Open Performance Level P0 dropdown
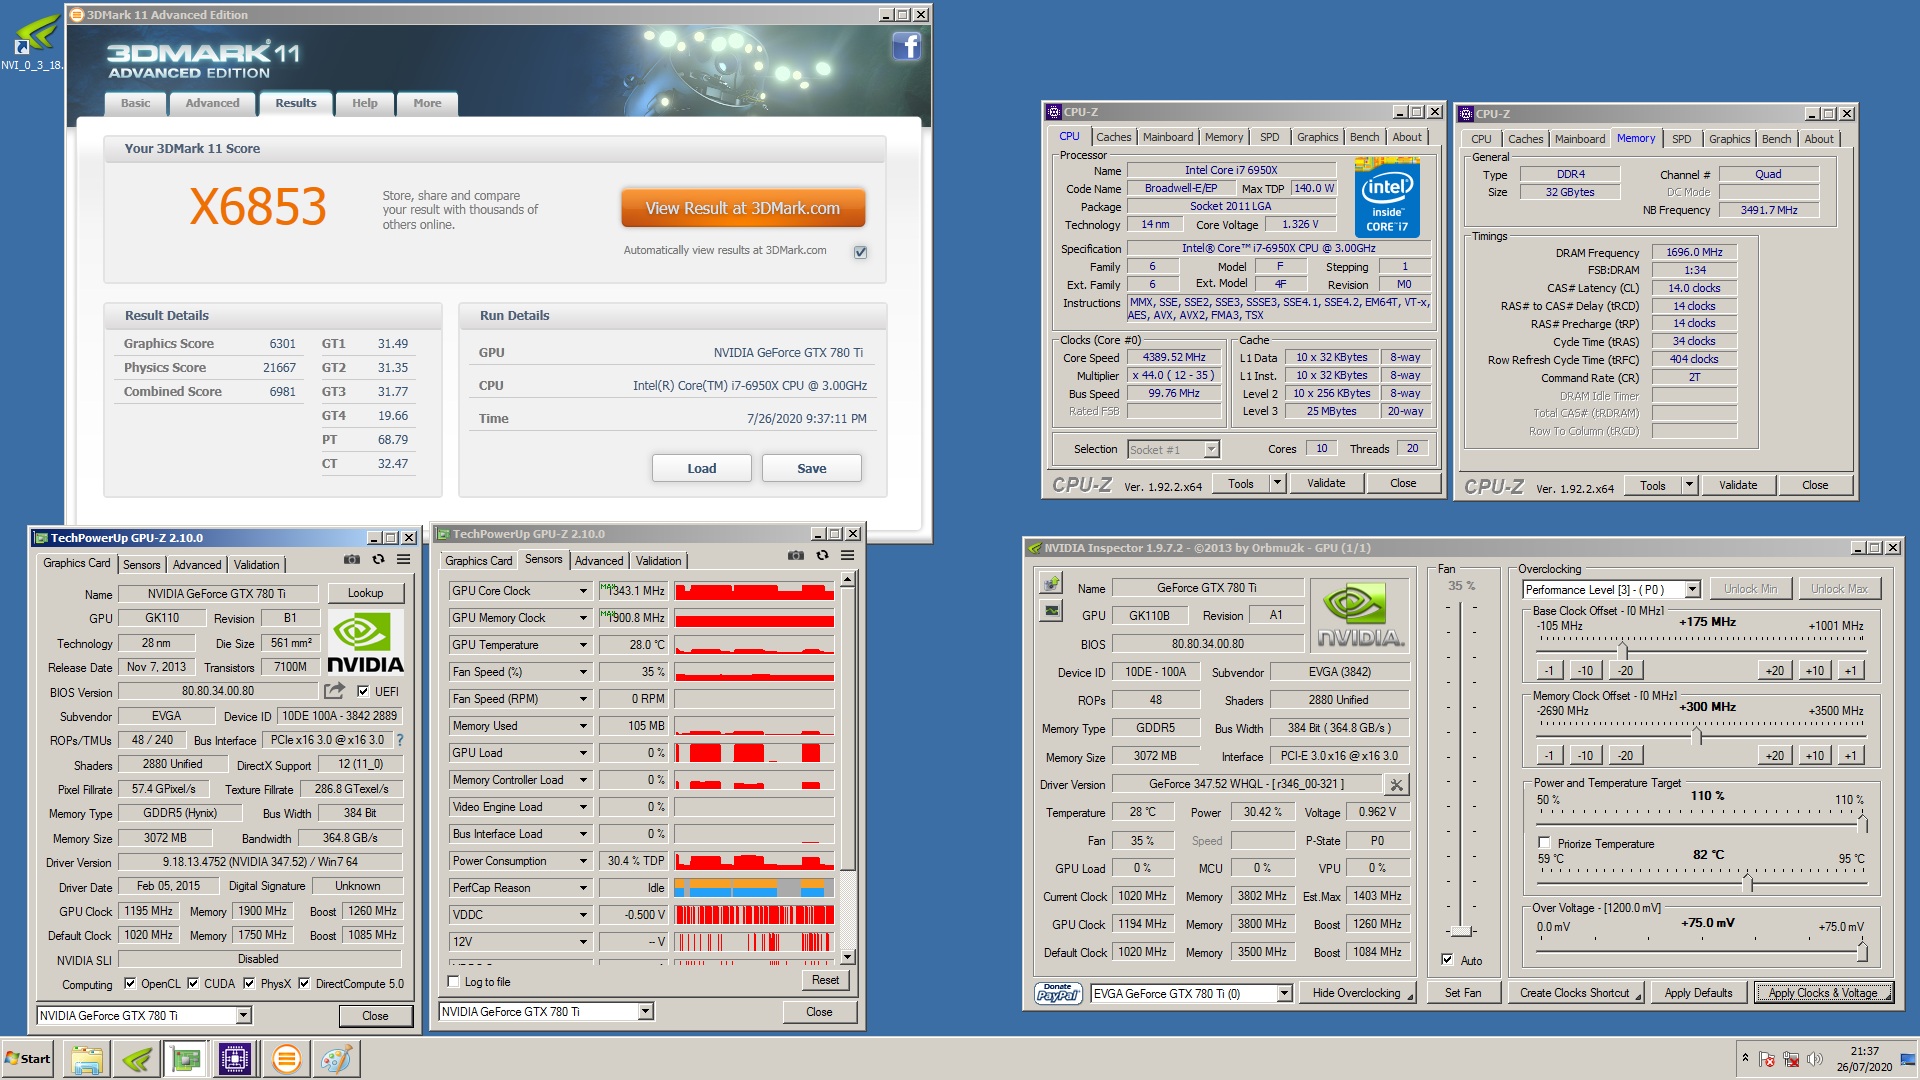Screen dimensions: 1920x1080 coord(1692,590)
